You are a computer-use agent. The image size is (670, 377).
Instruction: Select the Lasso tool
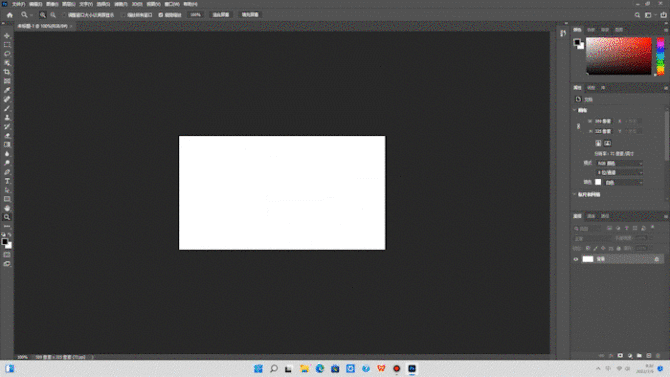(7, 54)
